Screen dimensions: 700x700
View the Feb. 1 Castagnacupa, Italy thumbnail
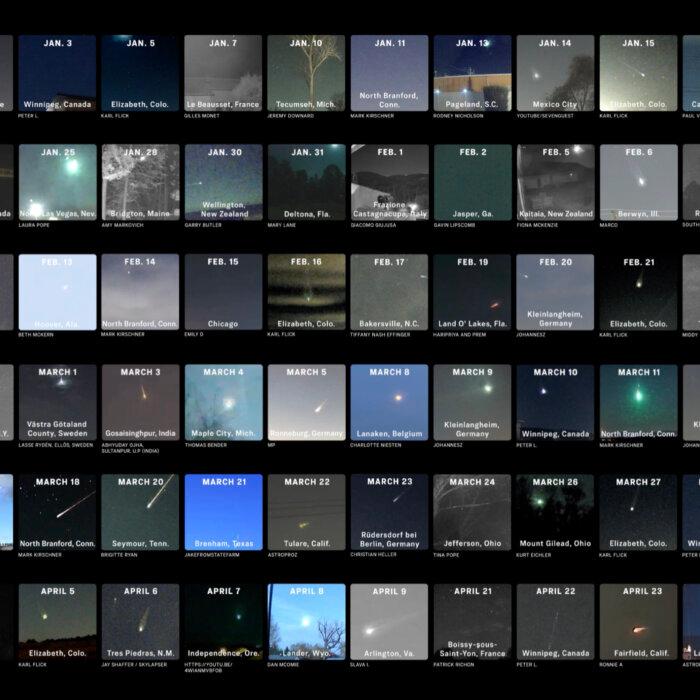390,182
